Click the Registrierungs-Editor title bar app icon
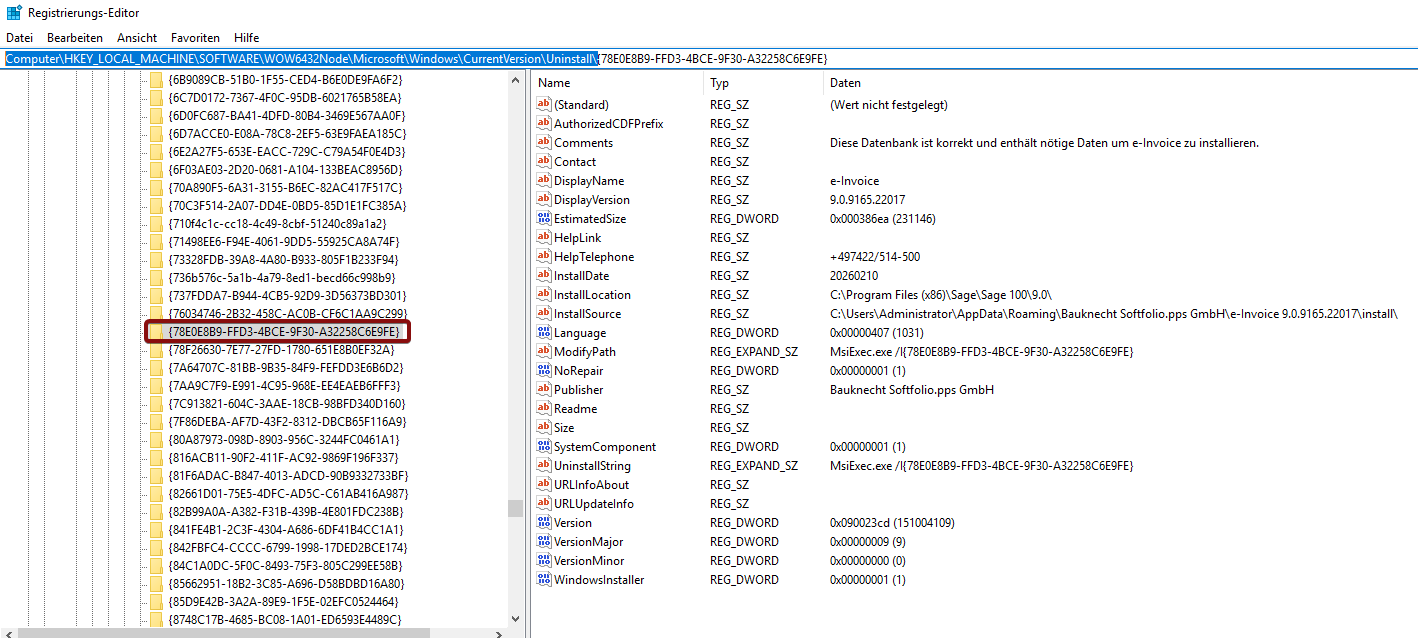This screenshot has height=638, width=1418. pos(14,13)
